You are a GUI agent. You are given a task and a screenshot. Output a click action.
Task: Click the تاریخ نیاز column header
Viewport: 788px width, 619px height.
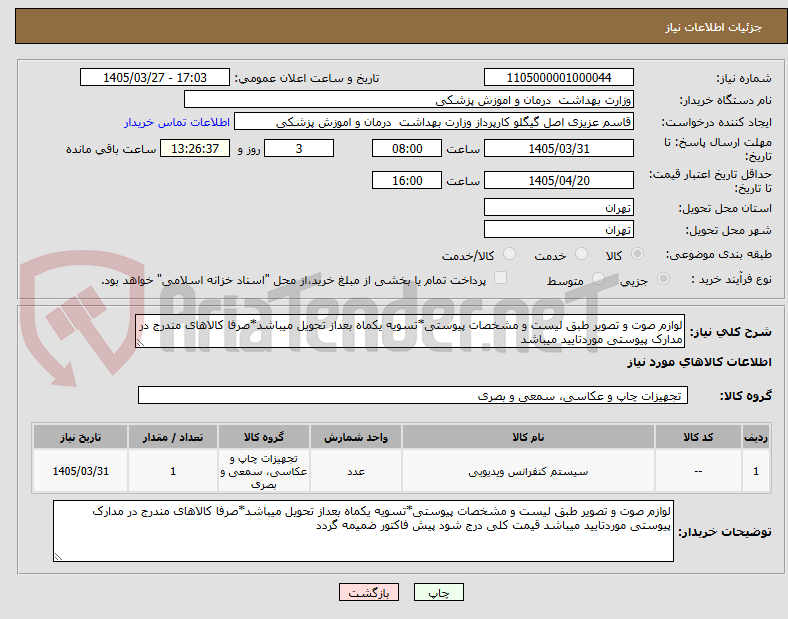(x=80, y=437)
